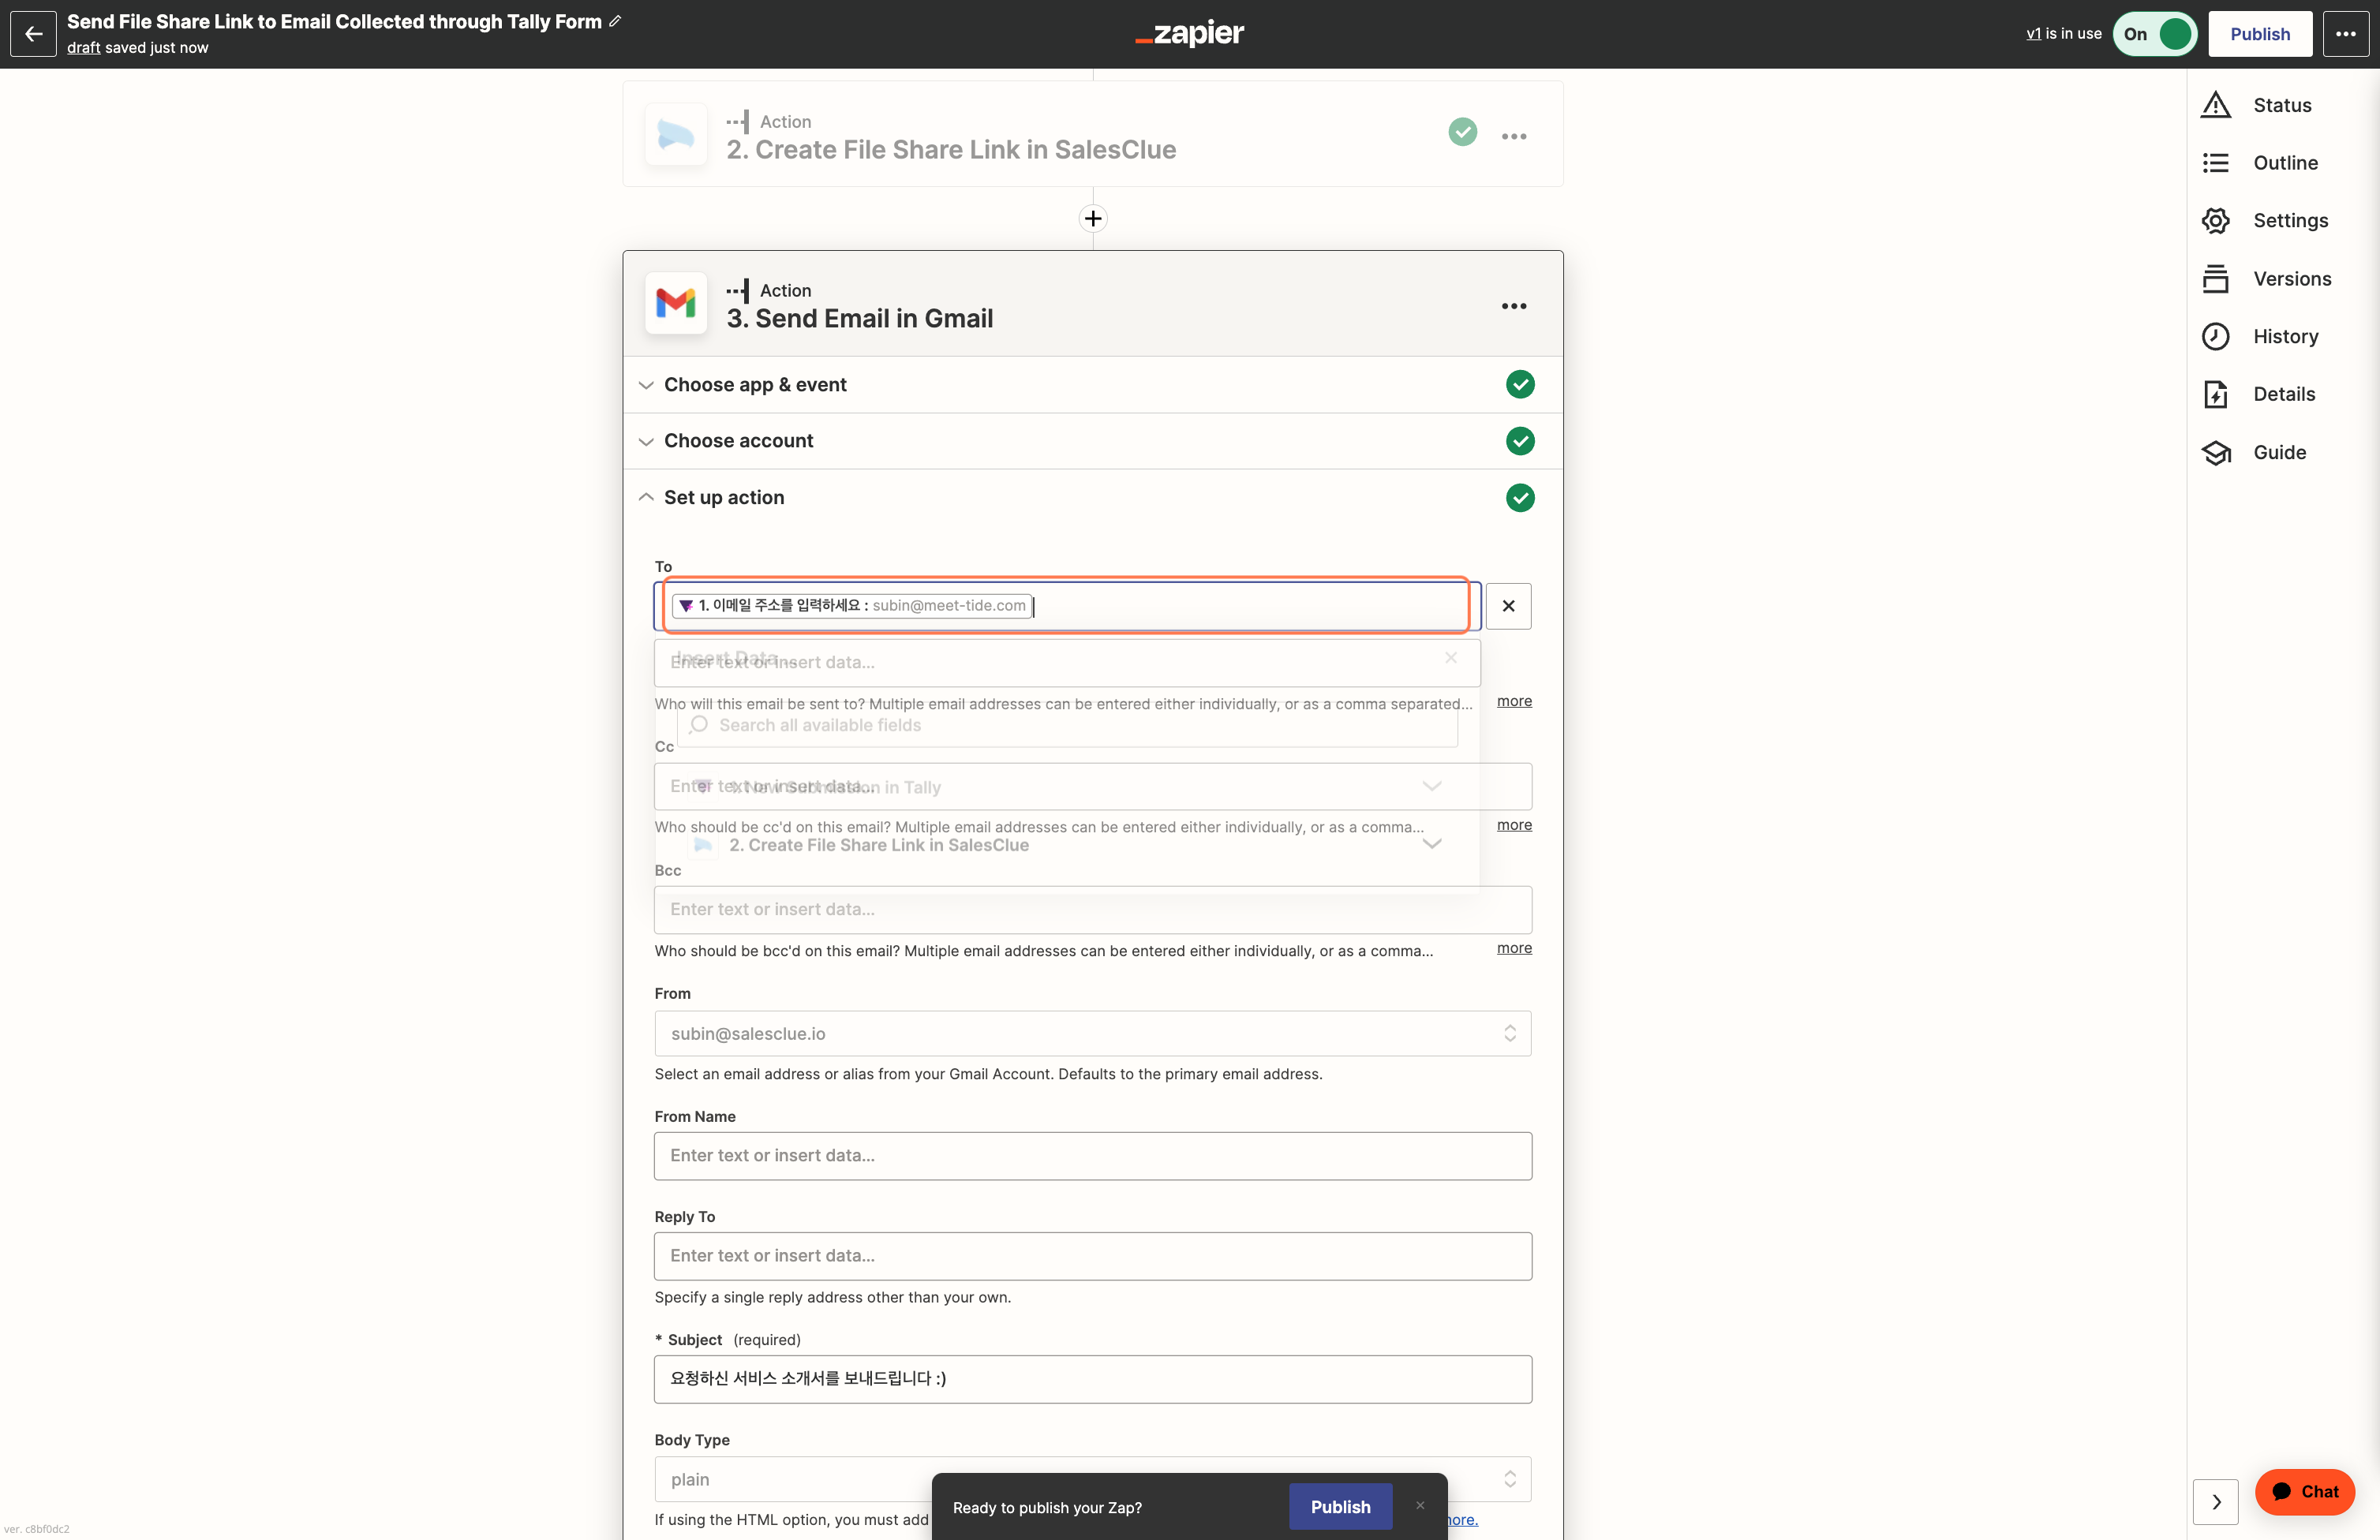Expand Create File Share Link in SalesClue source
This screenshot has width=2380, height=1540.
(1067, 845)
